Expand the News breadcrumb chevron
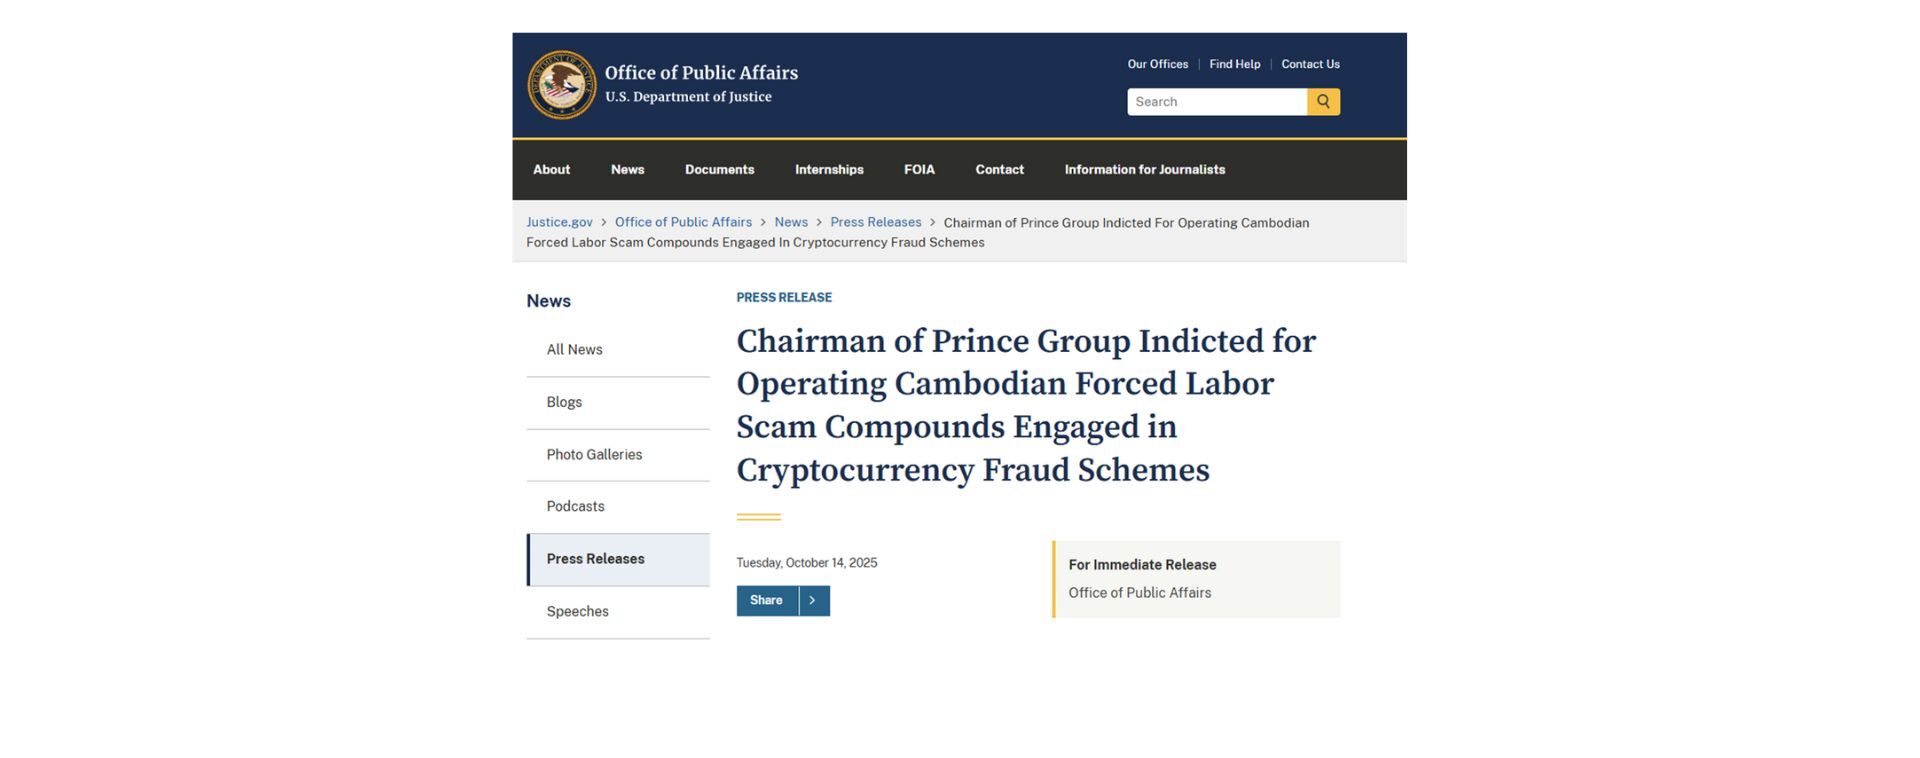The image size is (1920, 758). pos(818,222)
